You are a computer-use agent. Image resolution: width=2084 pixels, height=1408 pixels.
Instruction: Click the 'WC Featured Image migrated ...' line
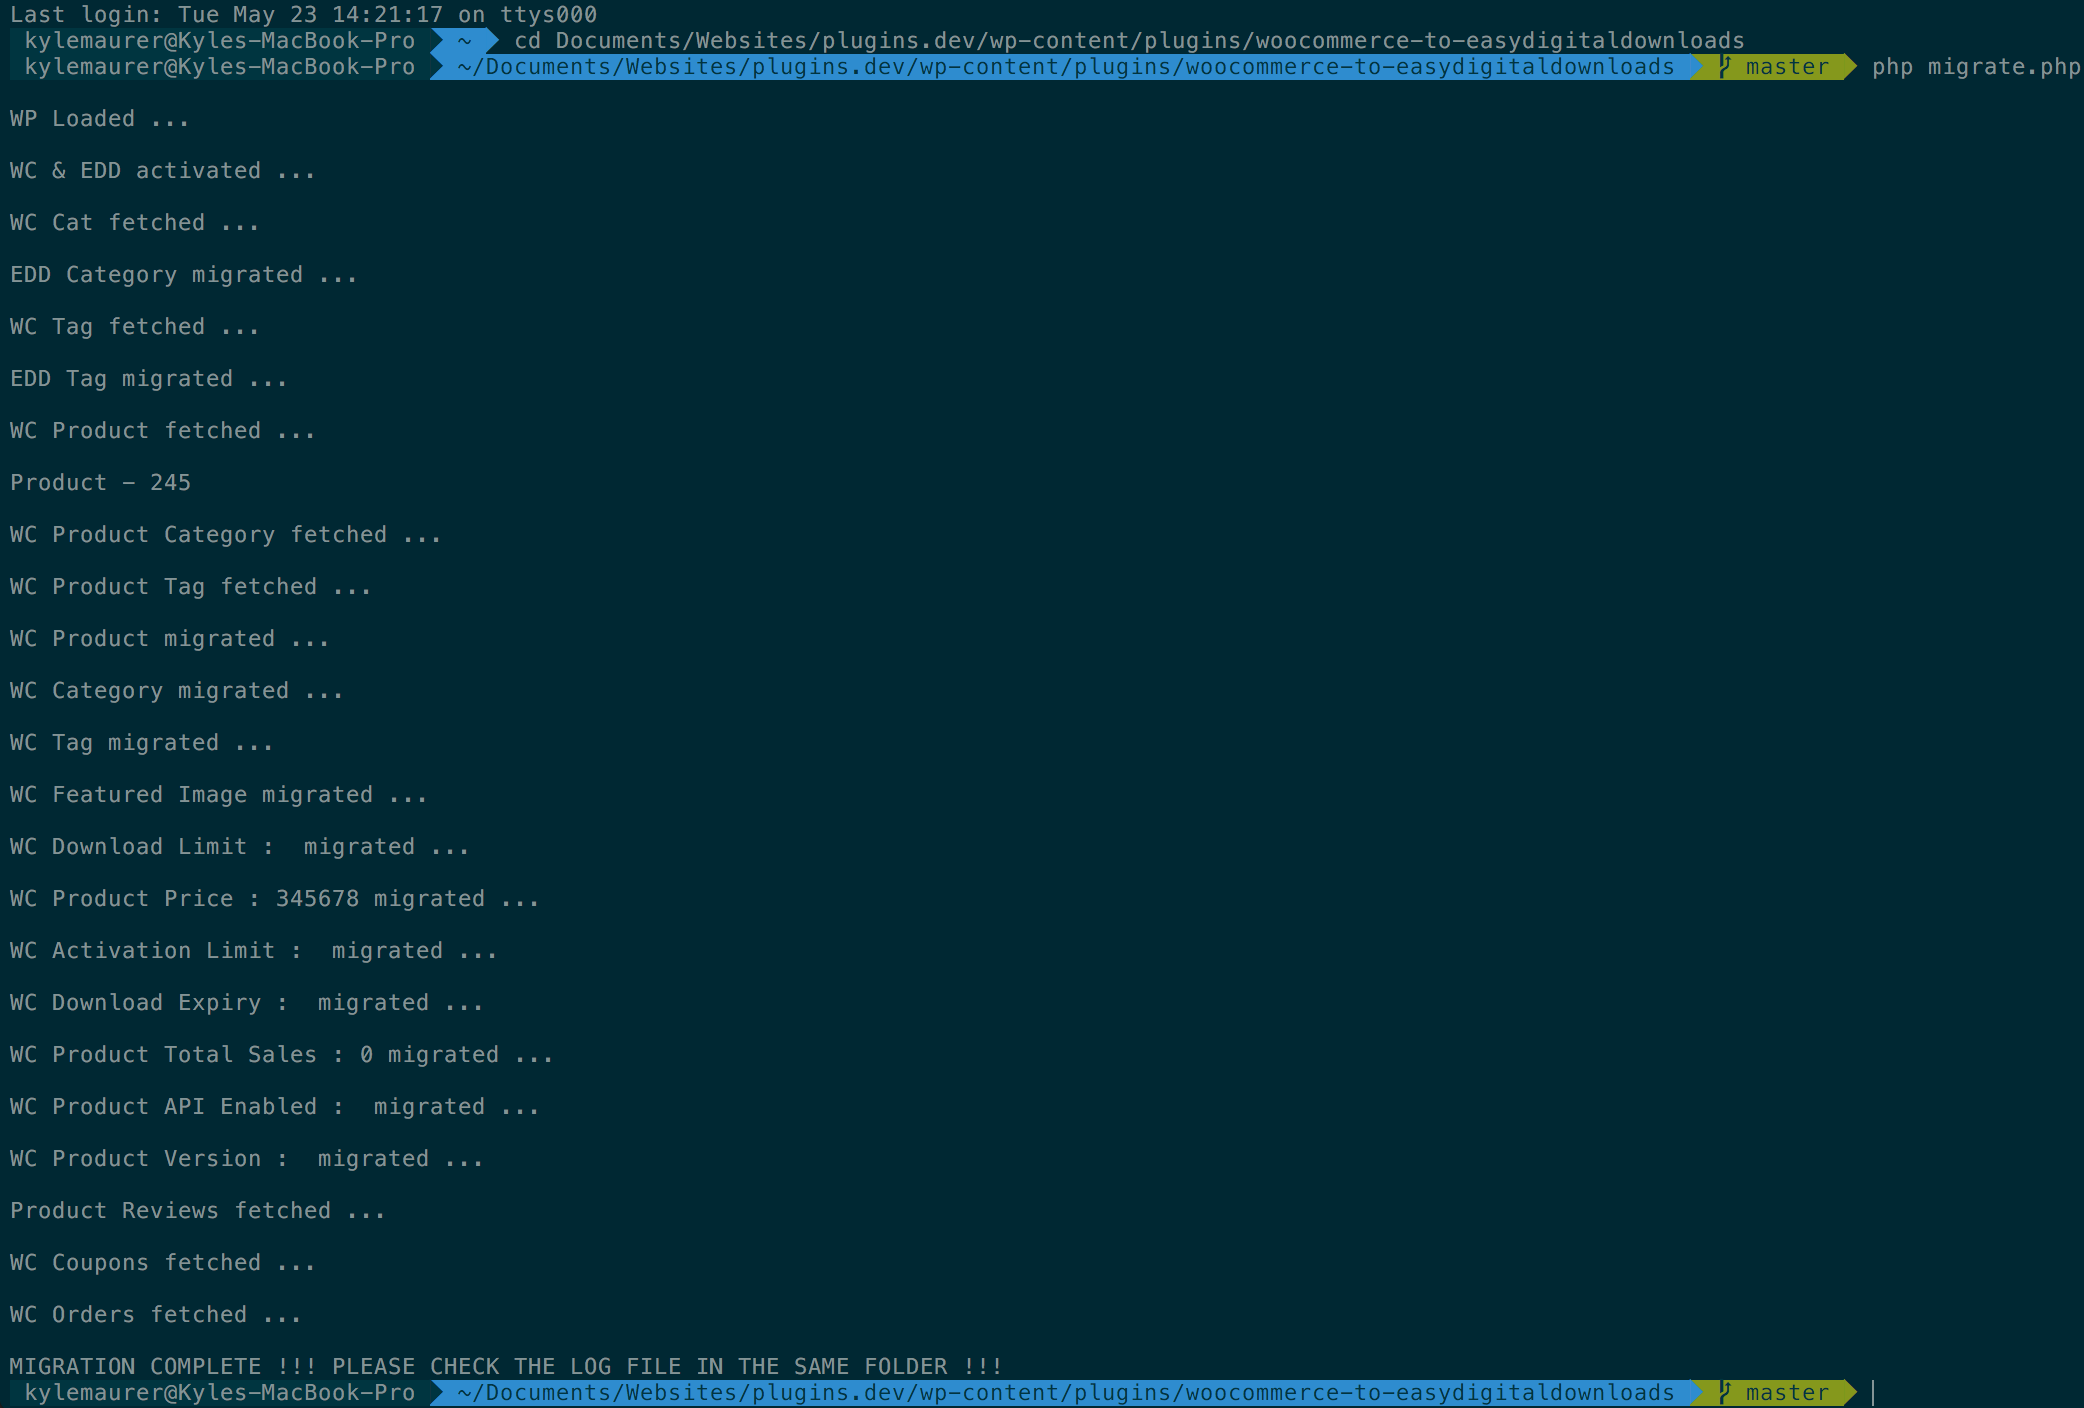(219, 794)
